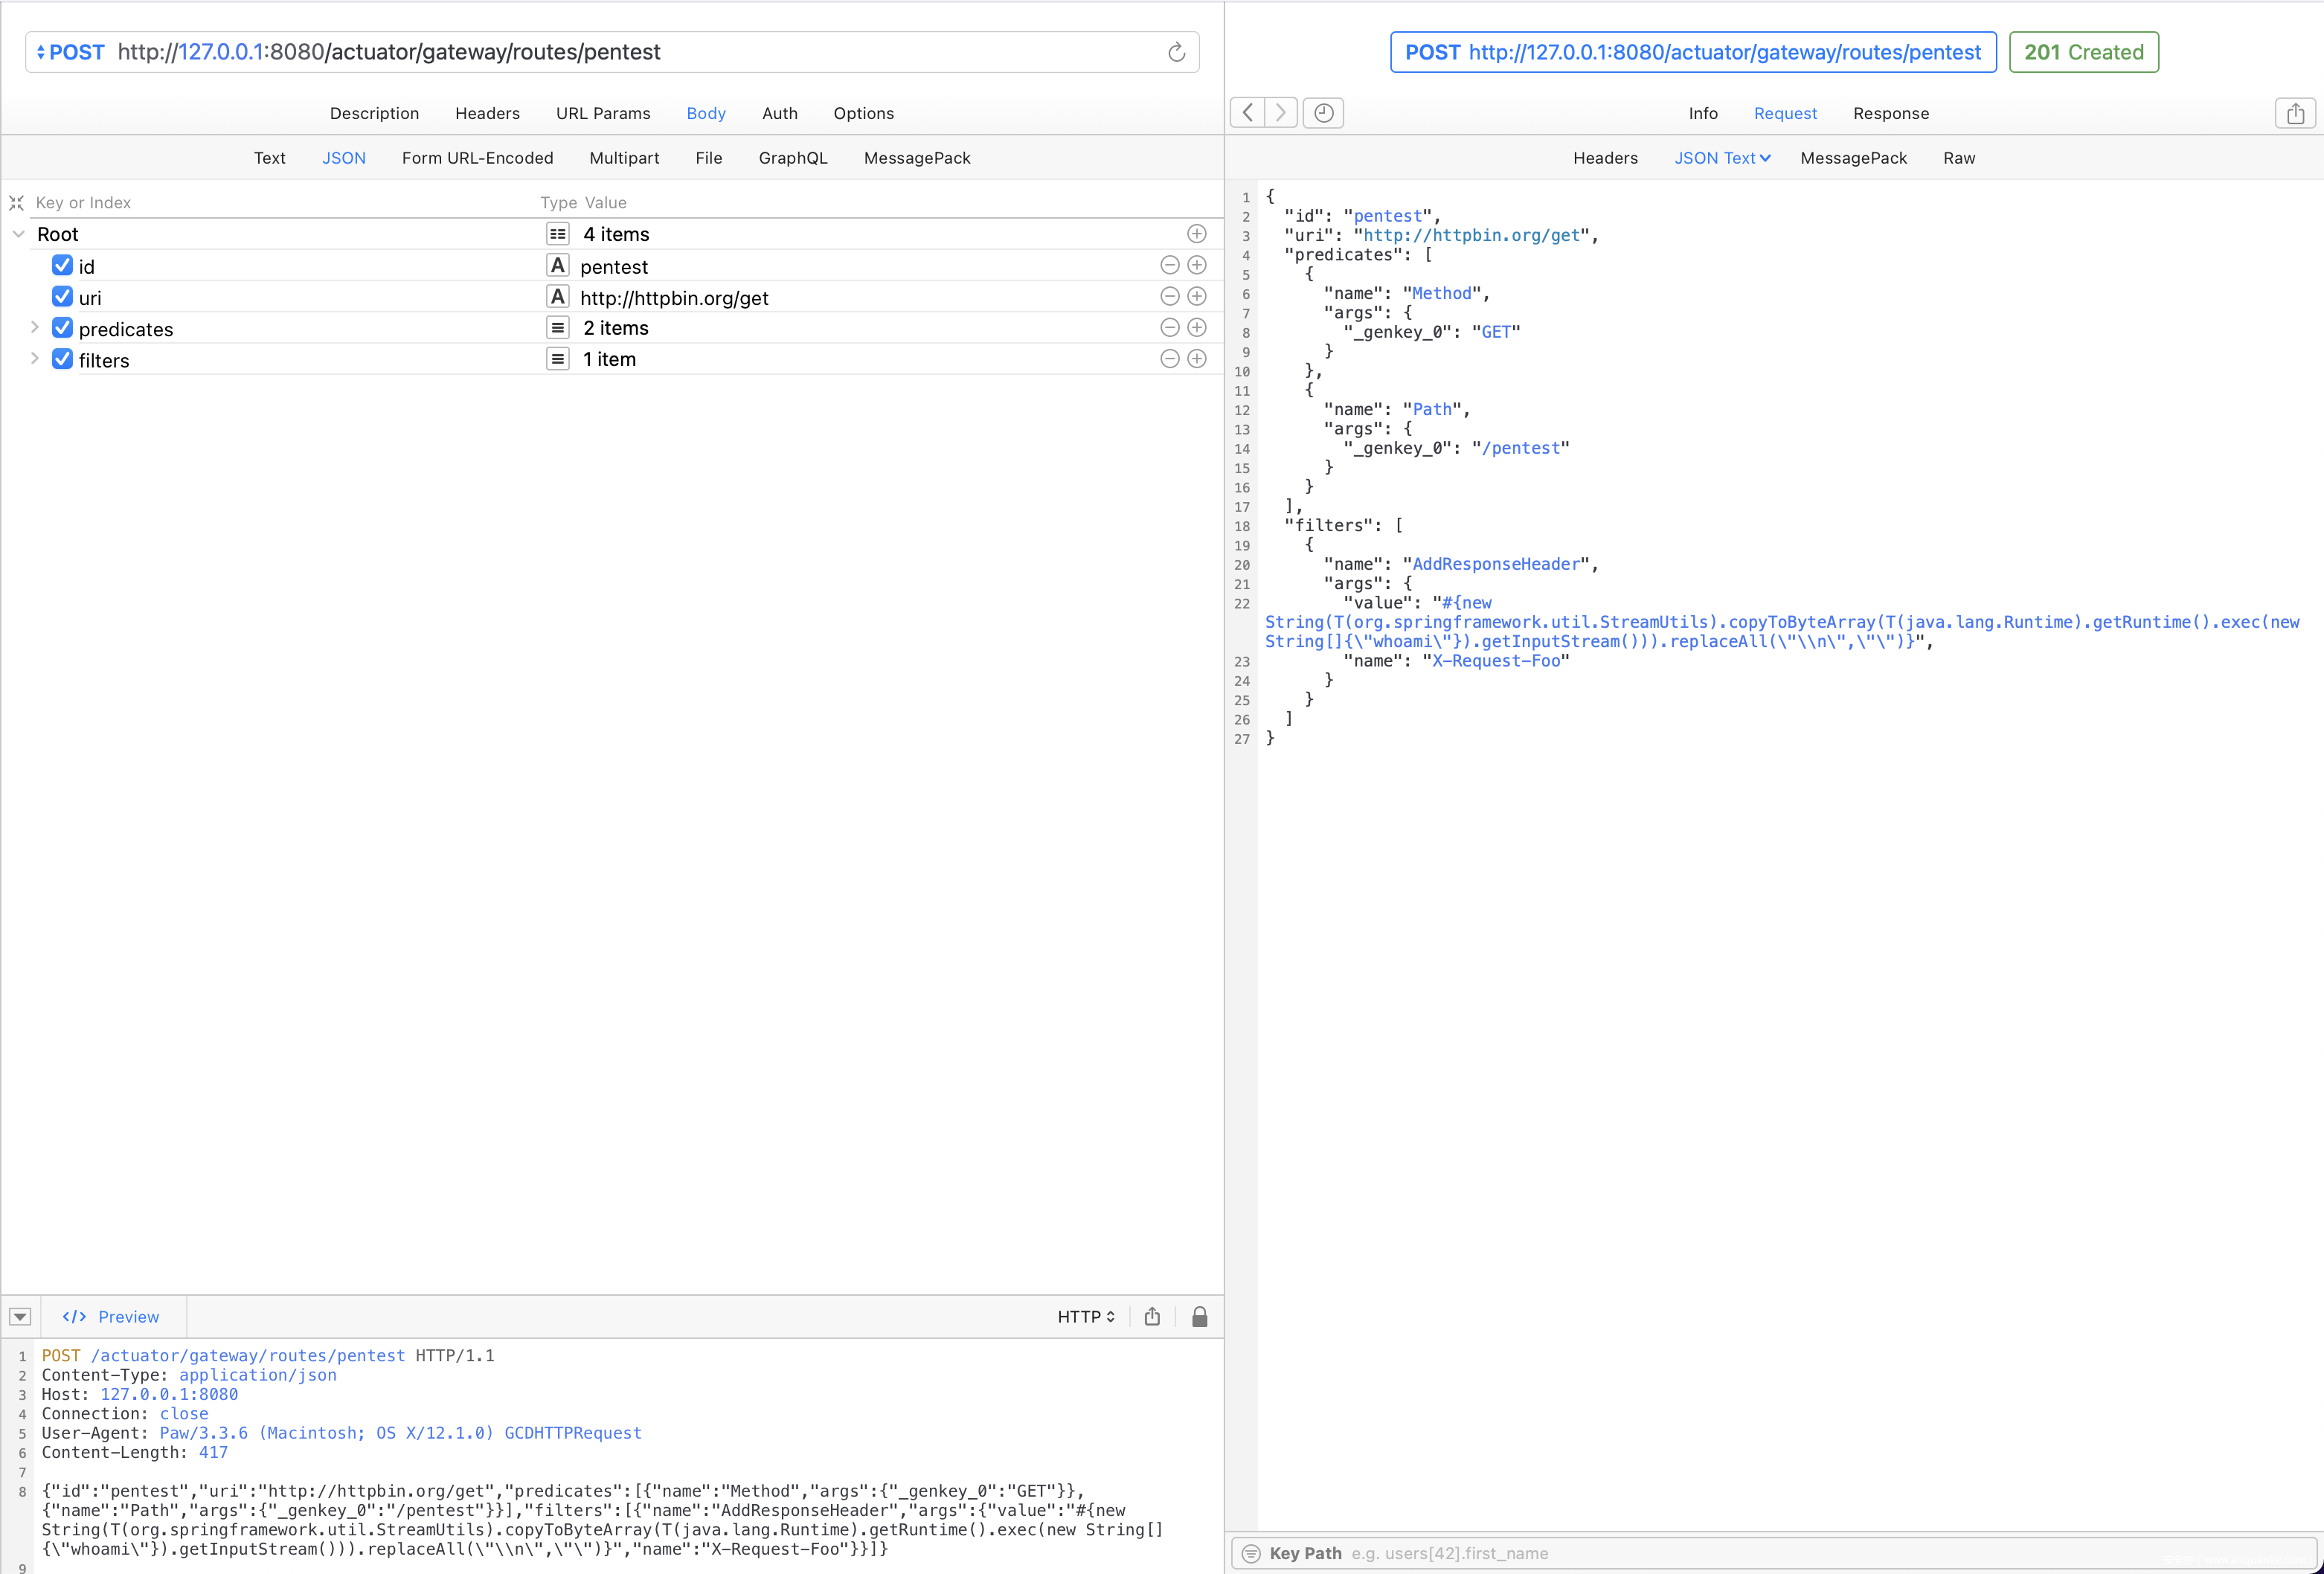
Task: Select Form URL-Encoded body type
Action: coord(477,158)
